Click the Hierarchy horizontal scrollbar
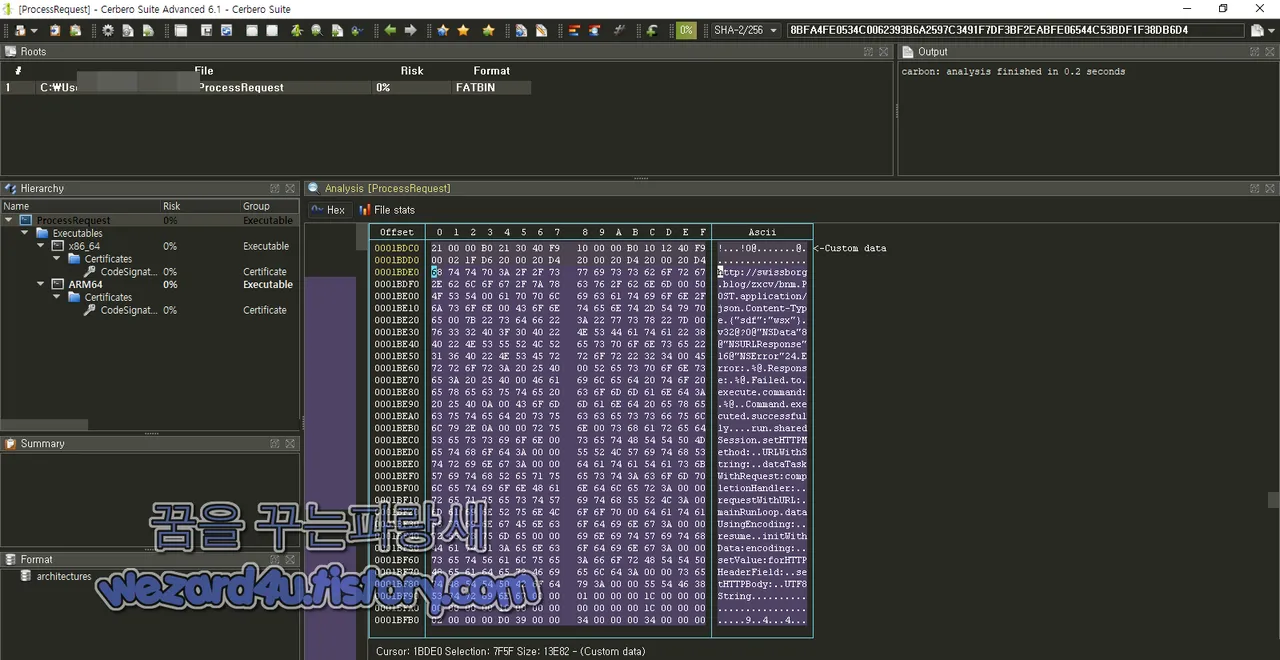The image size is (1280, 660). 45,425
